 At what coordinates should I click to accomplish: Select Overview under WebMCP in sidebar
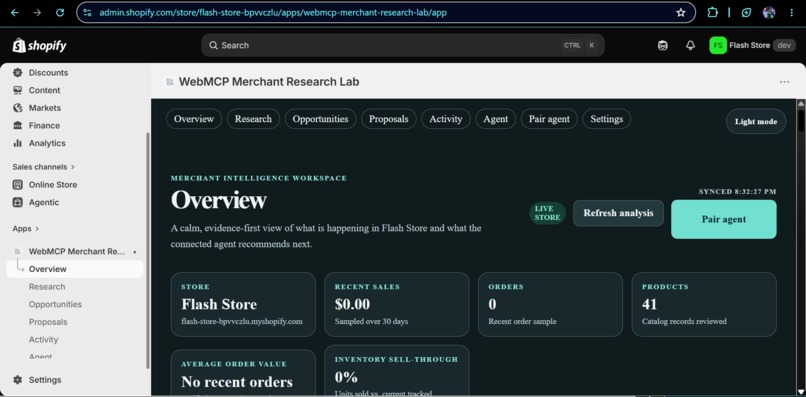click(75, 269)
